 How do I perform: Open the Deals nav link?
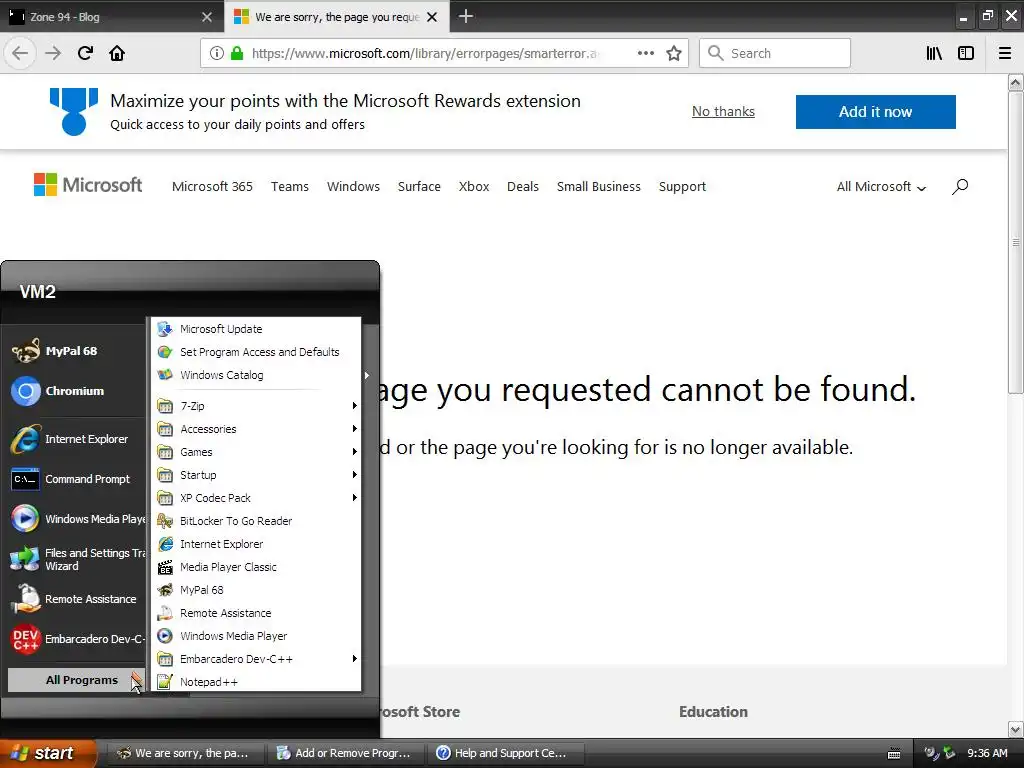tap(522, 187)
